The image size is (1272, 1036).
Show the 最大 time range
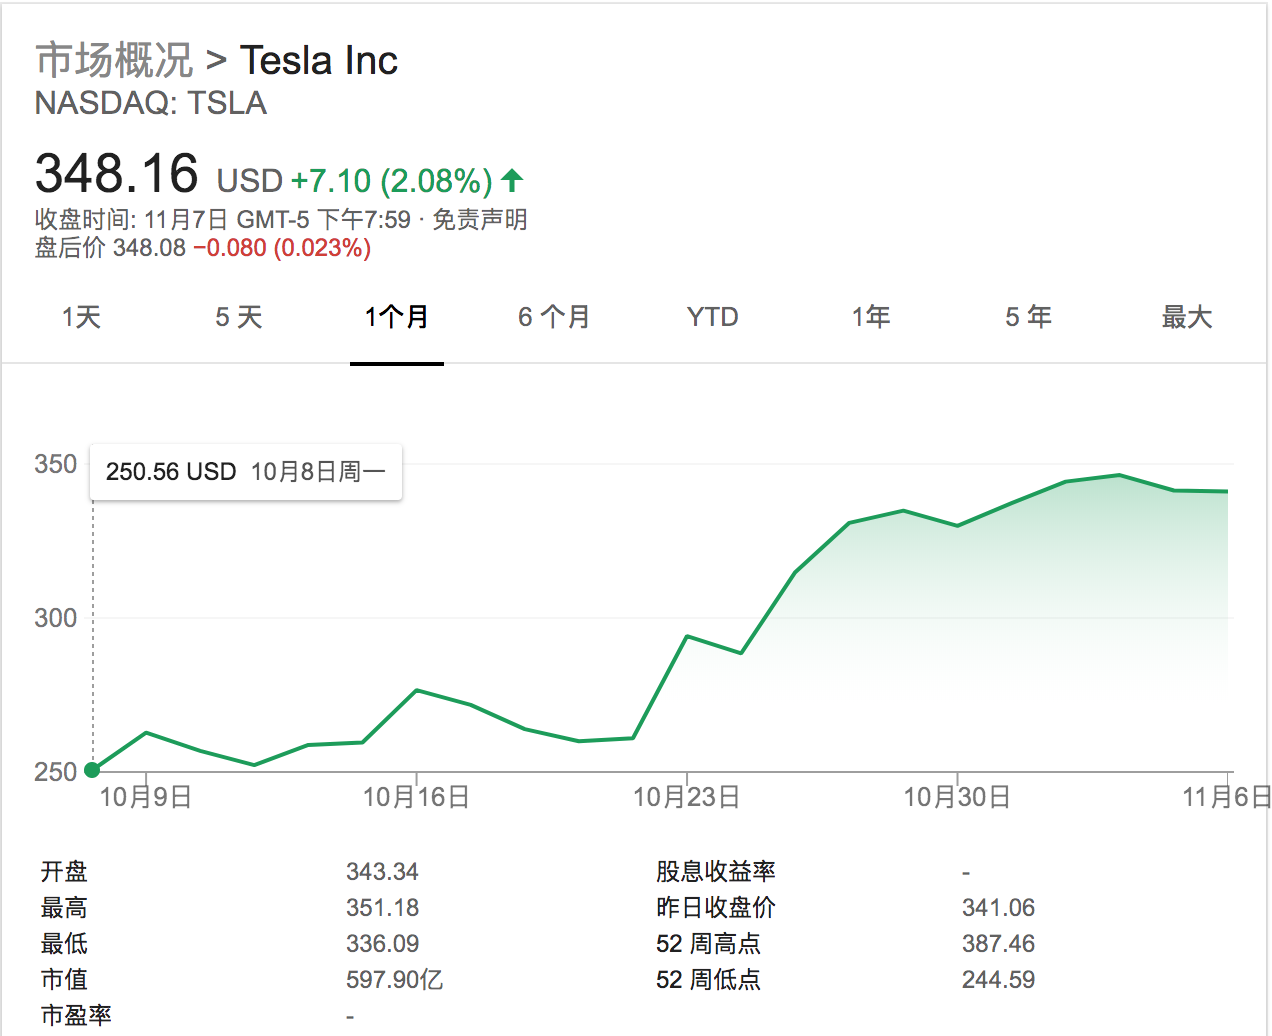1187,318
